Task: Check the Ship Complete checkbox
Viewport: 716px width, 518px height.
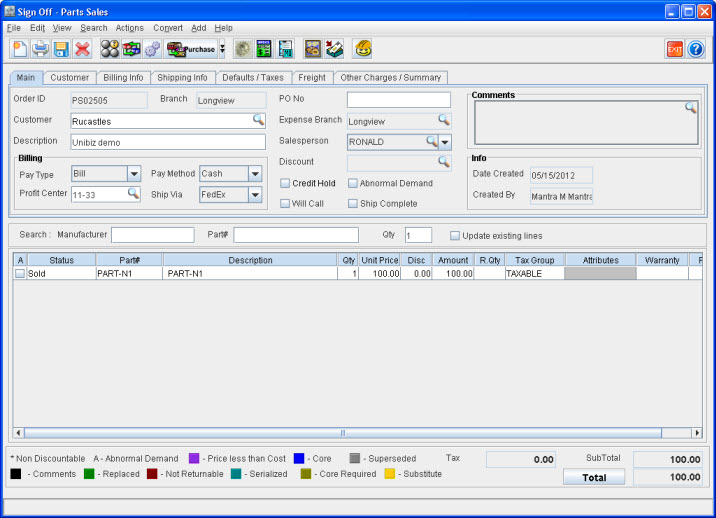Action: 353,203
